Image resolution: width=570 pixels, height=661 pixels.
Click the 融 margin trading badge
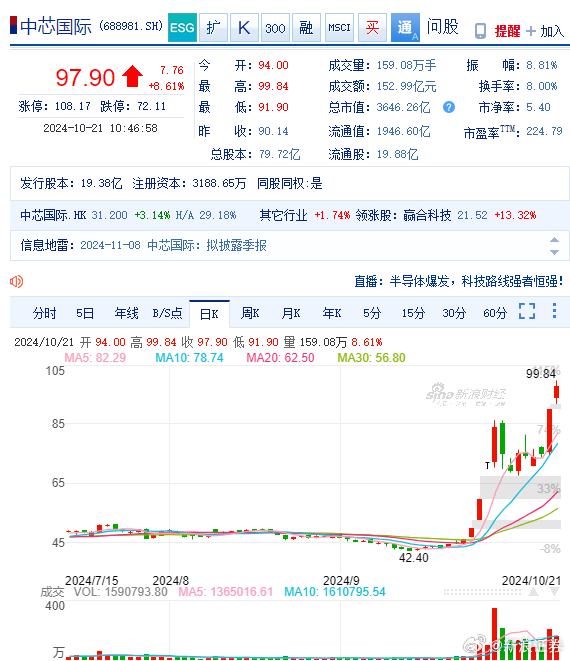306,27
